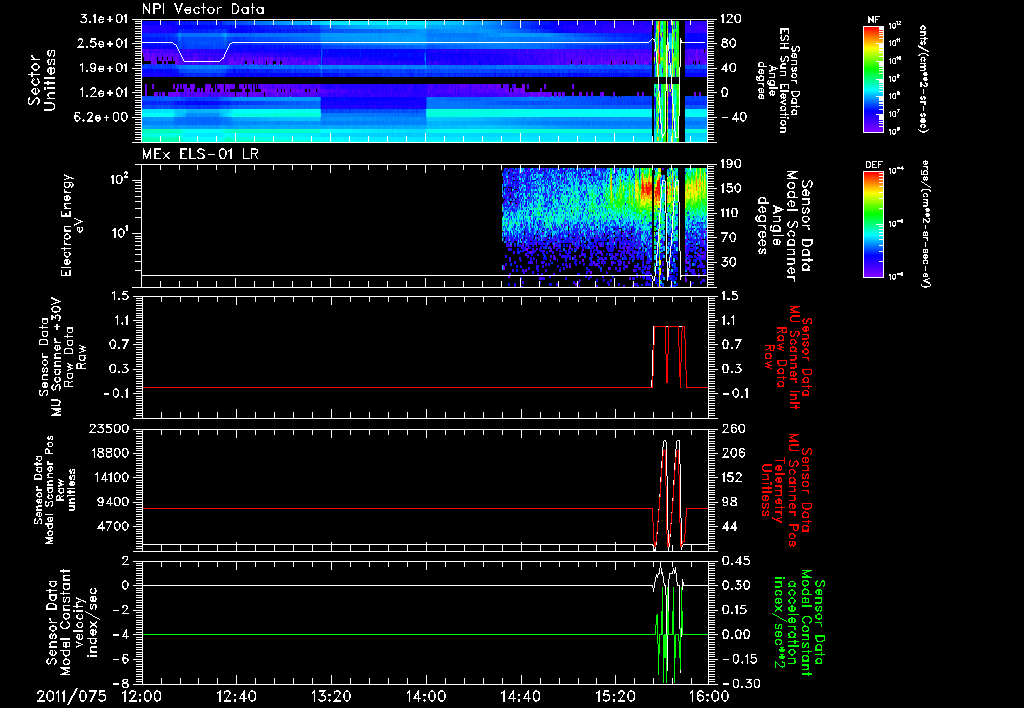The height and width of the screenshot is (708, 1024).
Task: Click the 4700 scanner position tick label
Action: (x=115, y=526)
